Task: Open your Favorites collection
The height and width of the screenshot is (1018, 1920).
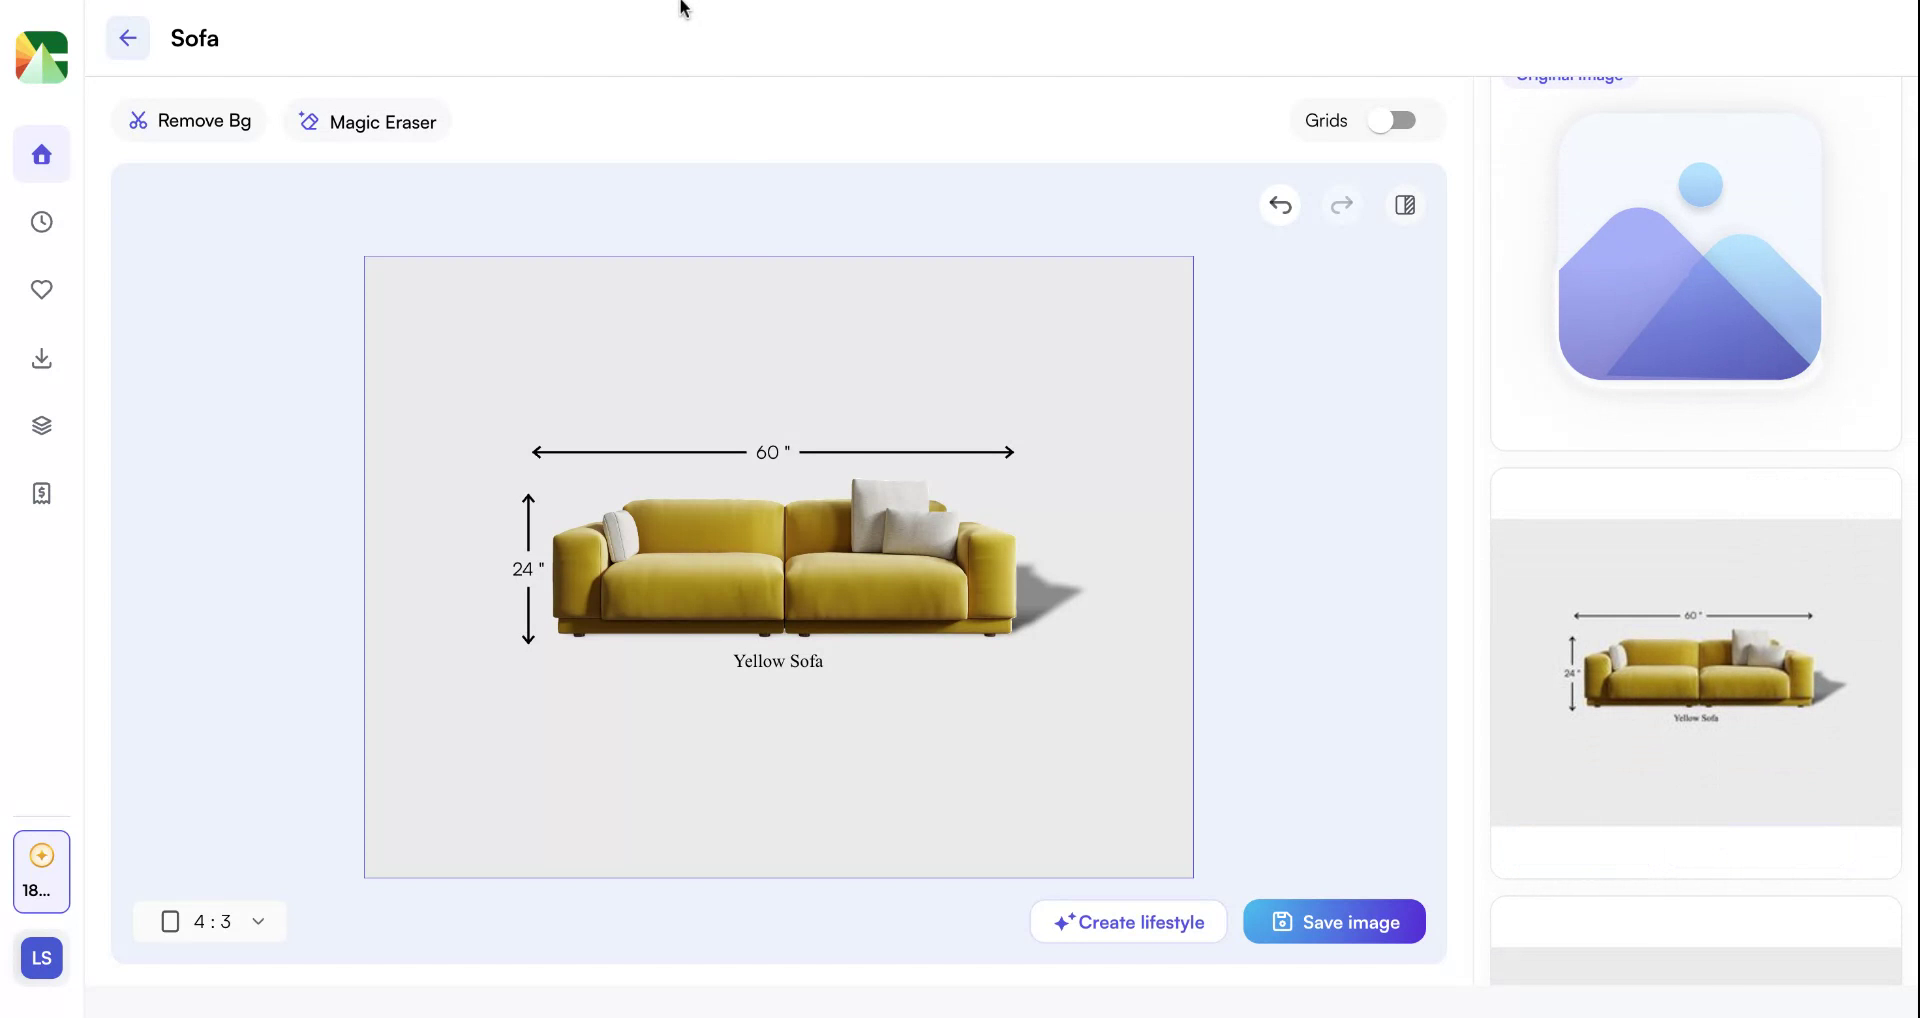Action: point(41,290)
